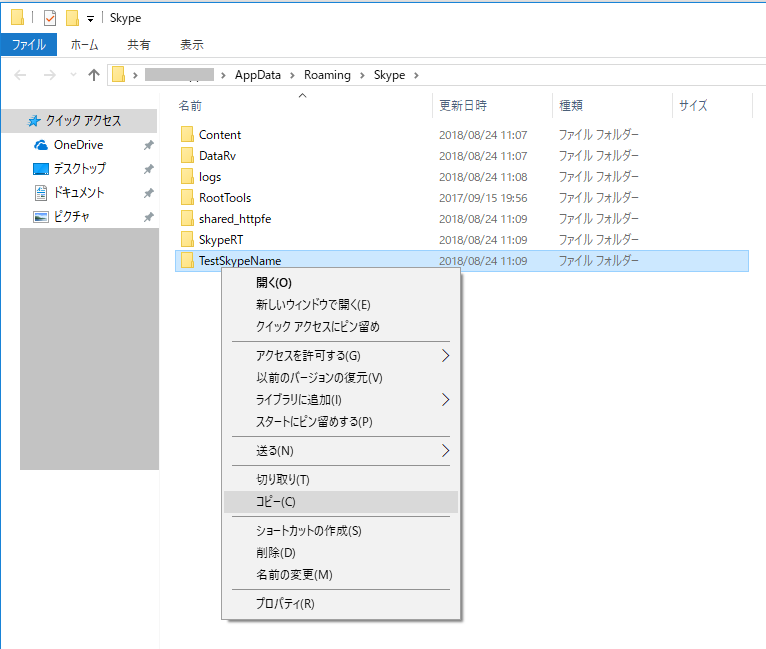Expand ライブラリに追加(I) submenu
Image resolution: width=766 pixels, height=649 pixels.
341,399
